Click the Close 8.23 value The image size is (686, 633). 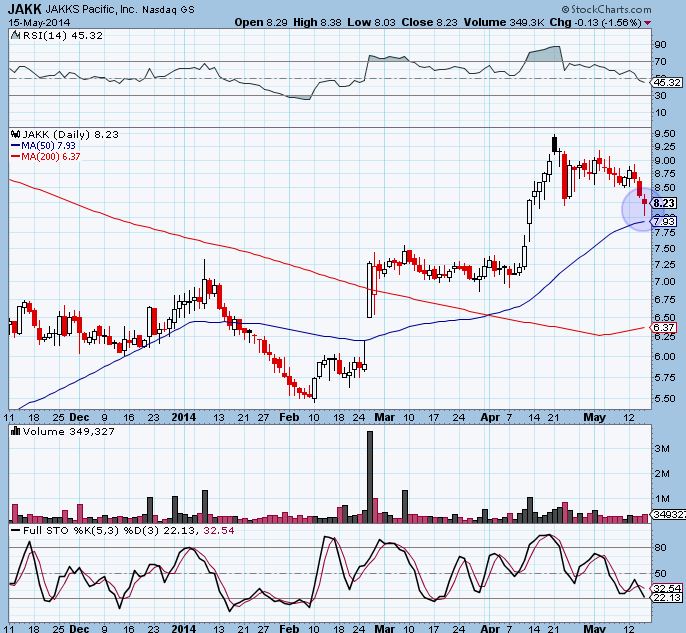[429, 22]
